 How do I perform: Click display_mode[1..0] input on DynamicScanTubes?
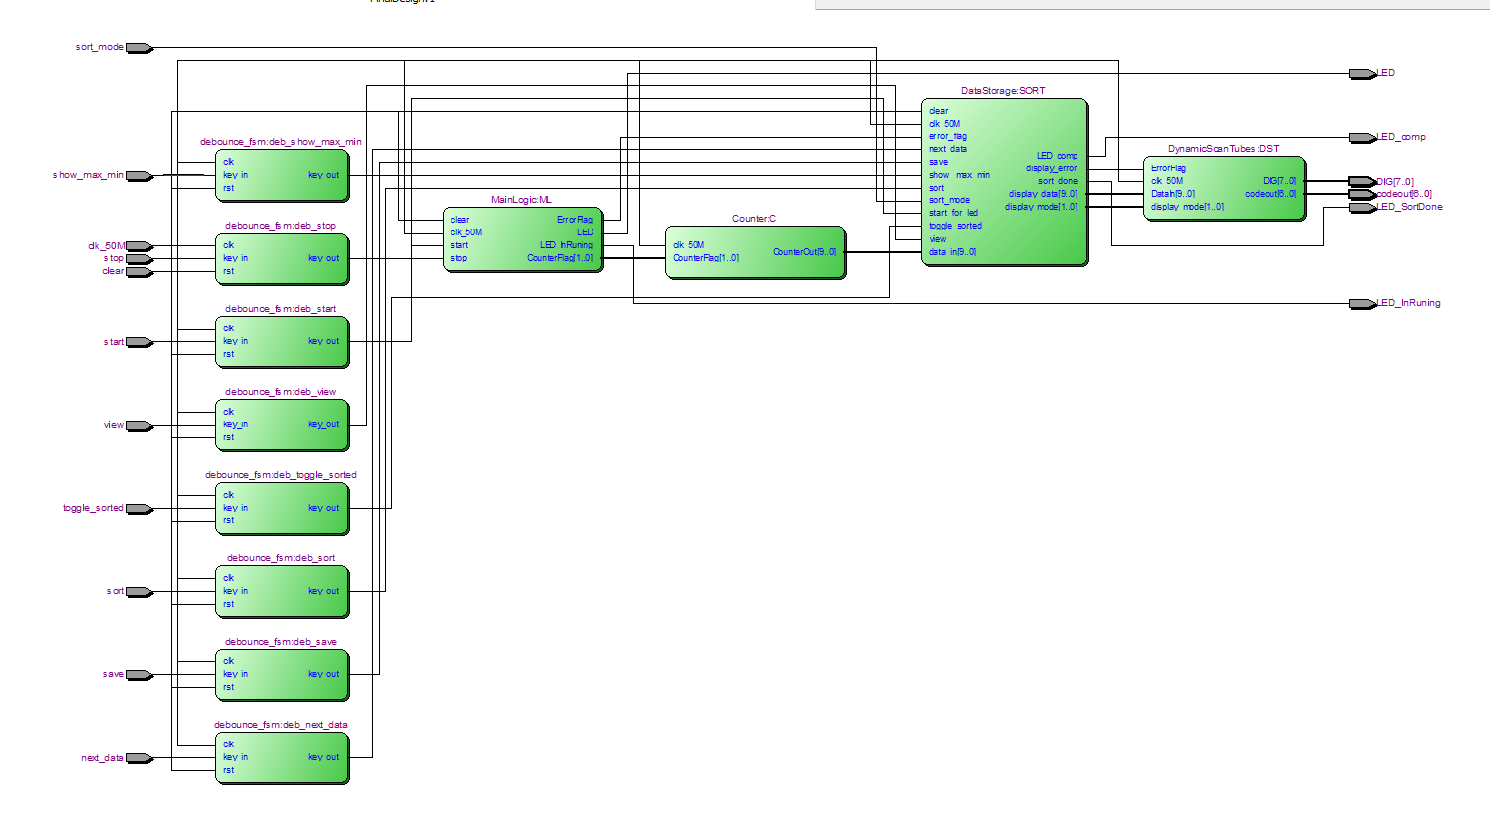coord(1187,207)
